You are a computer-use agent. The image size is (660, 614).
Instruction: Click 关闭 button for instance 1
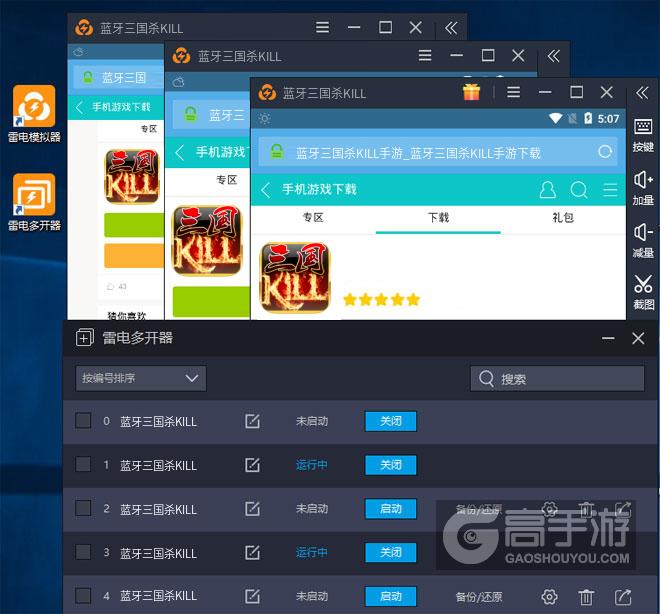(x=391, y=465)
